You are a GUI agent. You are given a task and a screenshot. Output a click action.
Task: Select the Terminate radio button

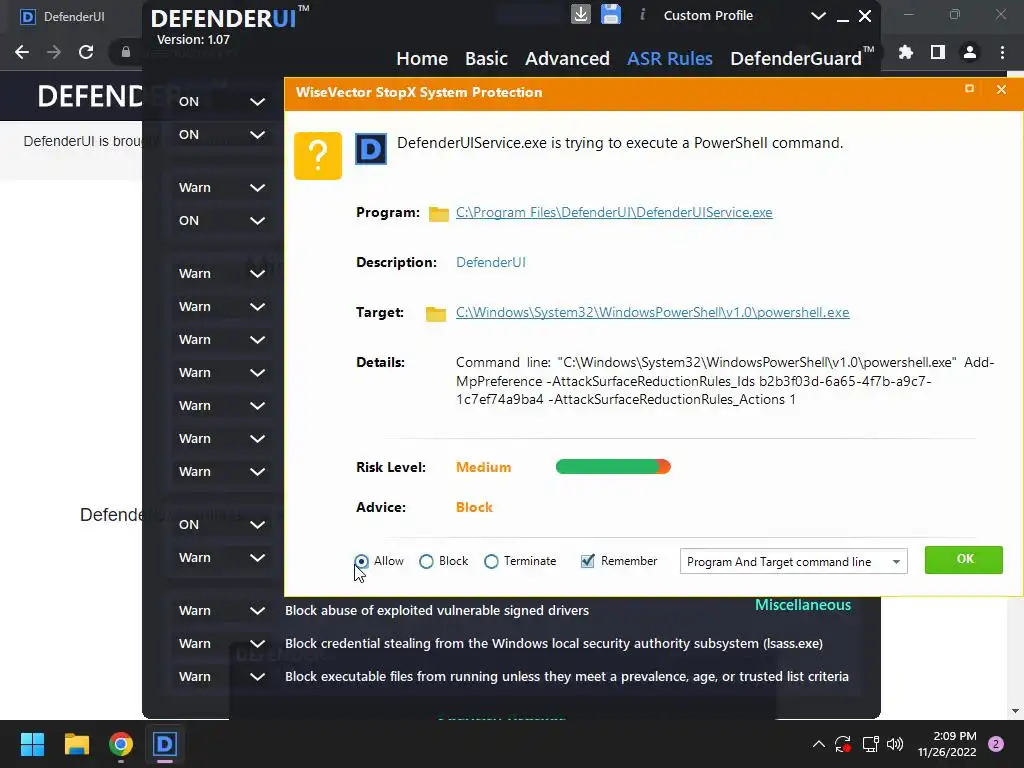491,562
